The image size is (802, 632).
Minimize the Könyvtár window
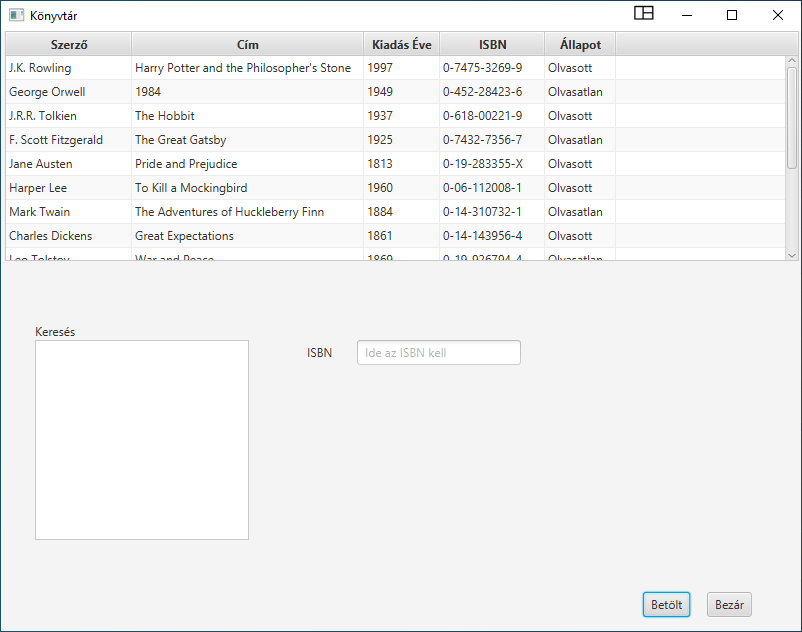click(687, 15)
